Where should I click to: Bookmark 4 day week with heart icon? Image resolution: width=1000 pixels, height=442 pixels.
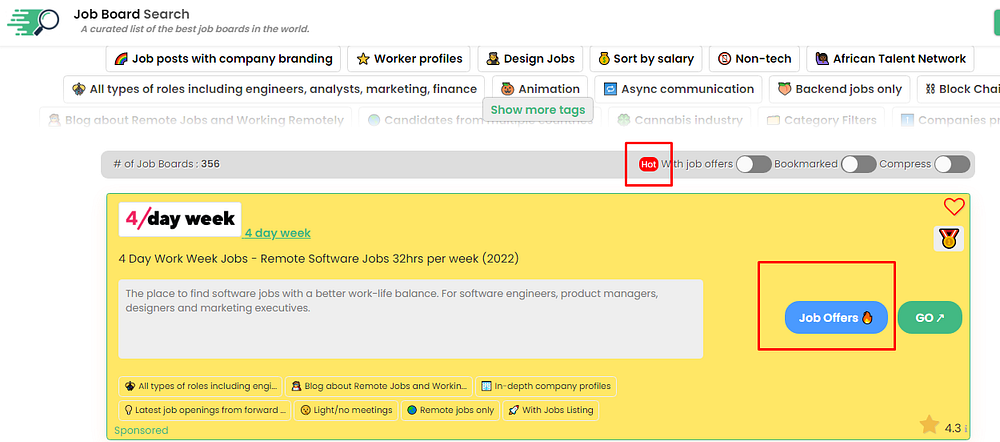pyautogui.click(x=954, y=207)
